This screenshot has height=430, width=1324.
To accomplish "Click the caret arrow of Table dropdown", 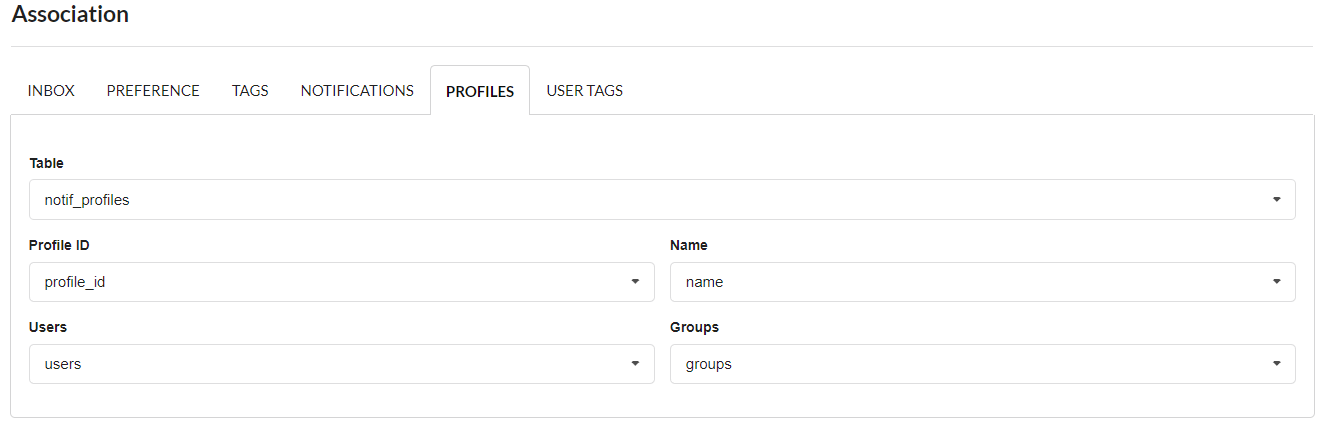I will click(1276, 200).
